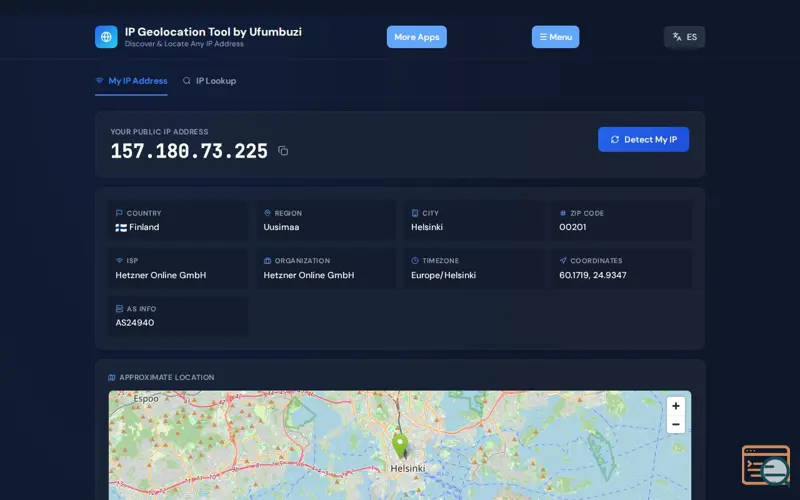Click the Finland country value

coord(144,227)
